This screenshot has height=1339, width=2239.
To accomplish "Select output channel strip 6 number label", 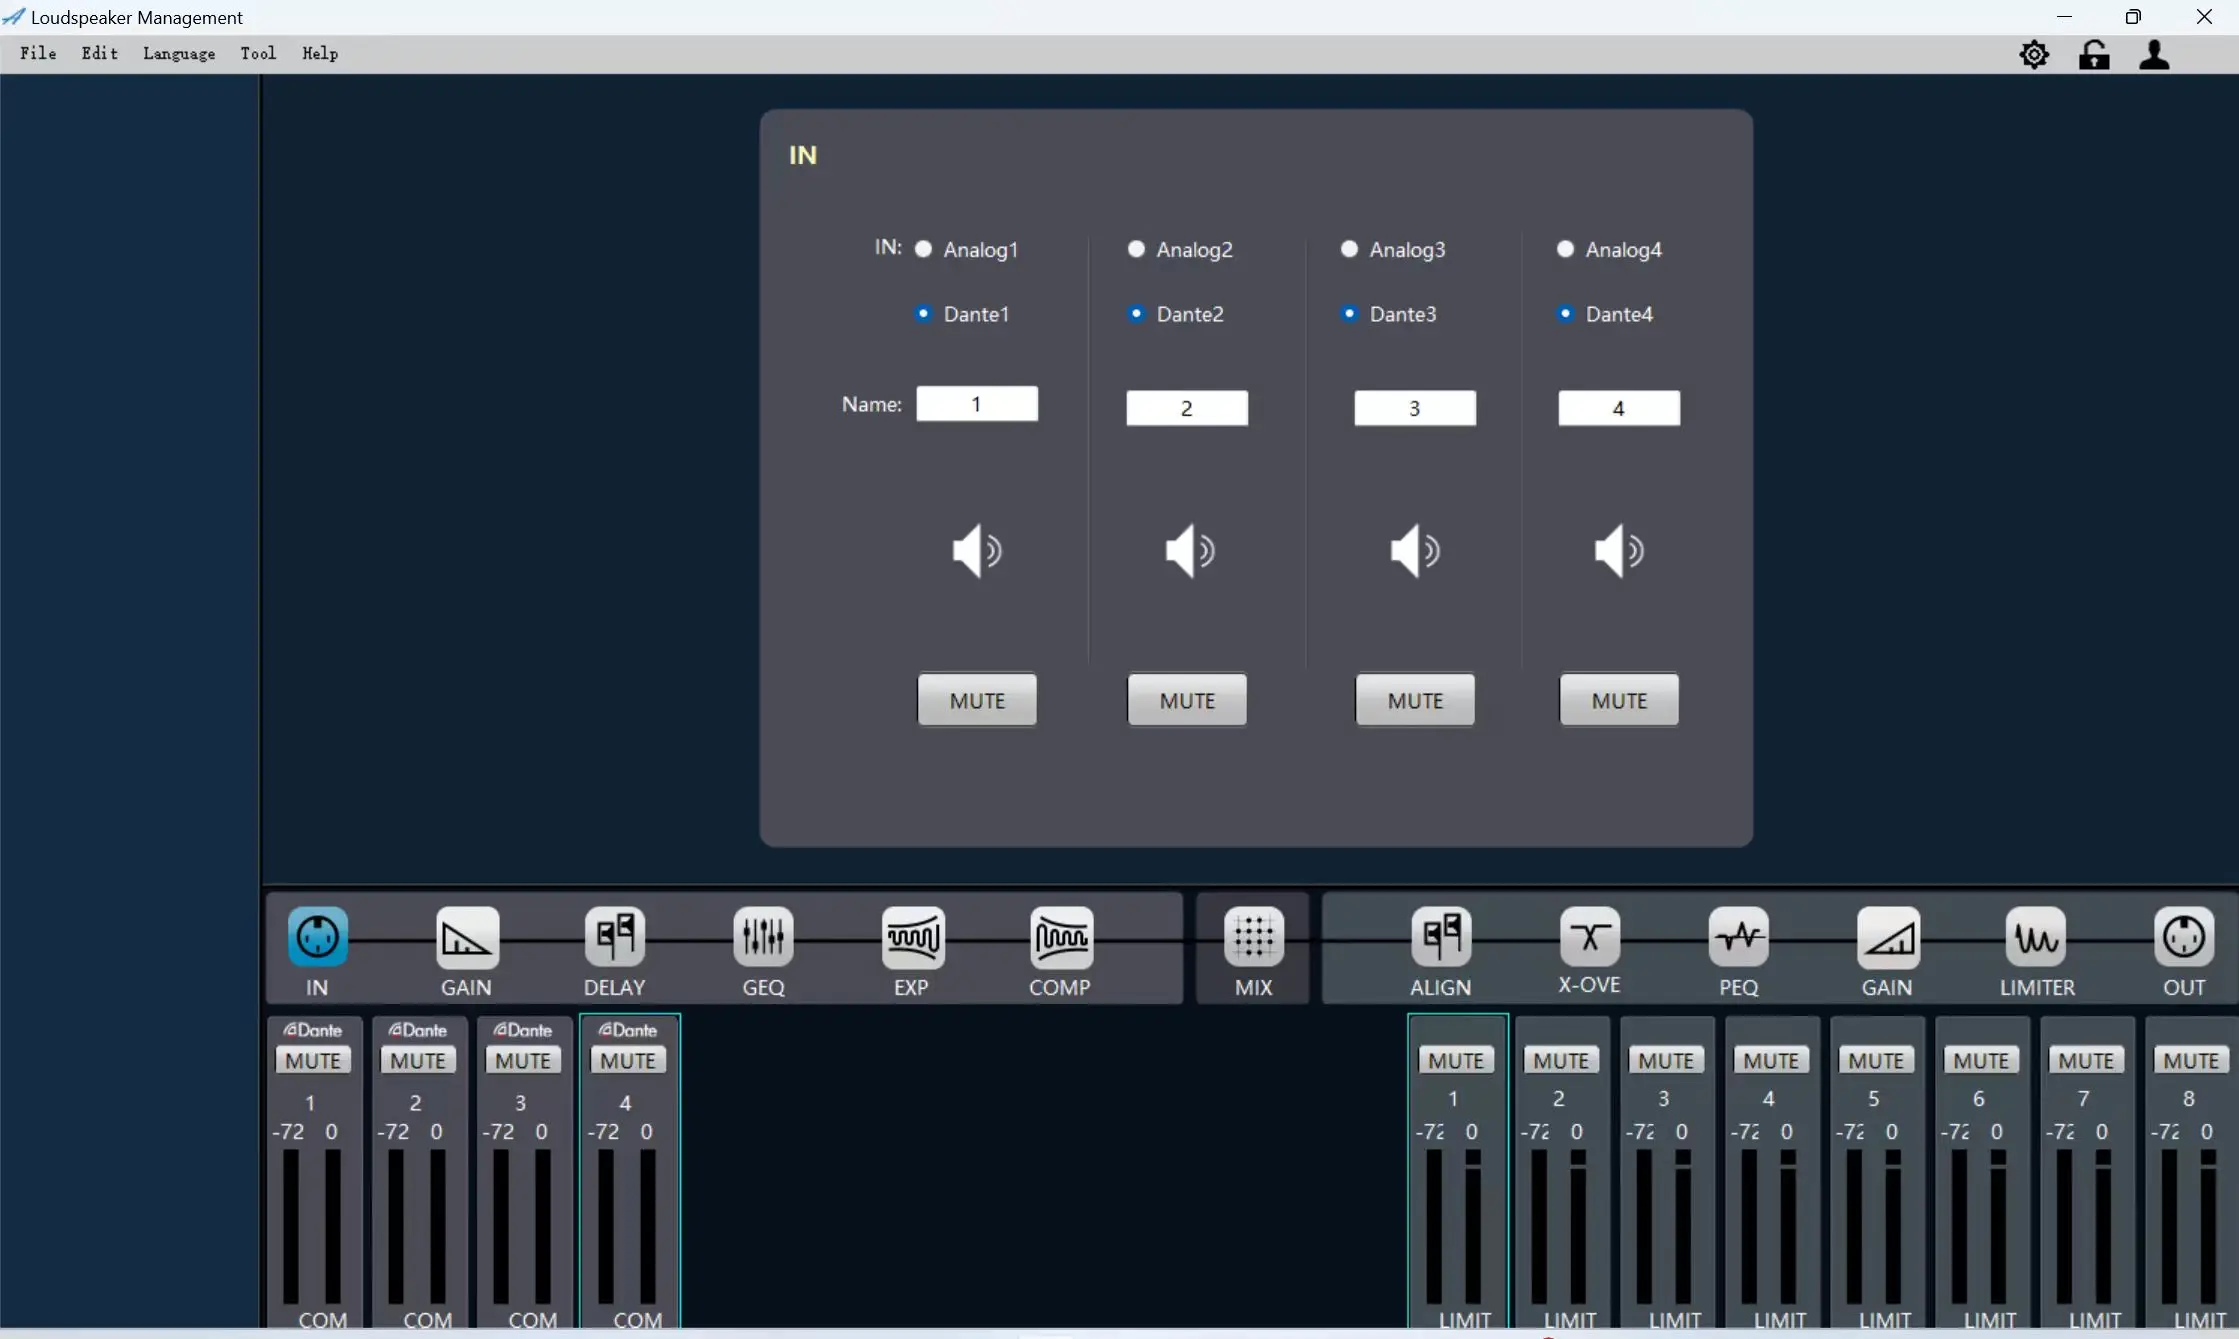I will point(1979,1098).
